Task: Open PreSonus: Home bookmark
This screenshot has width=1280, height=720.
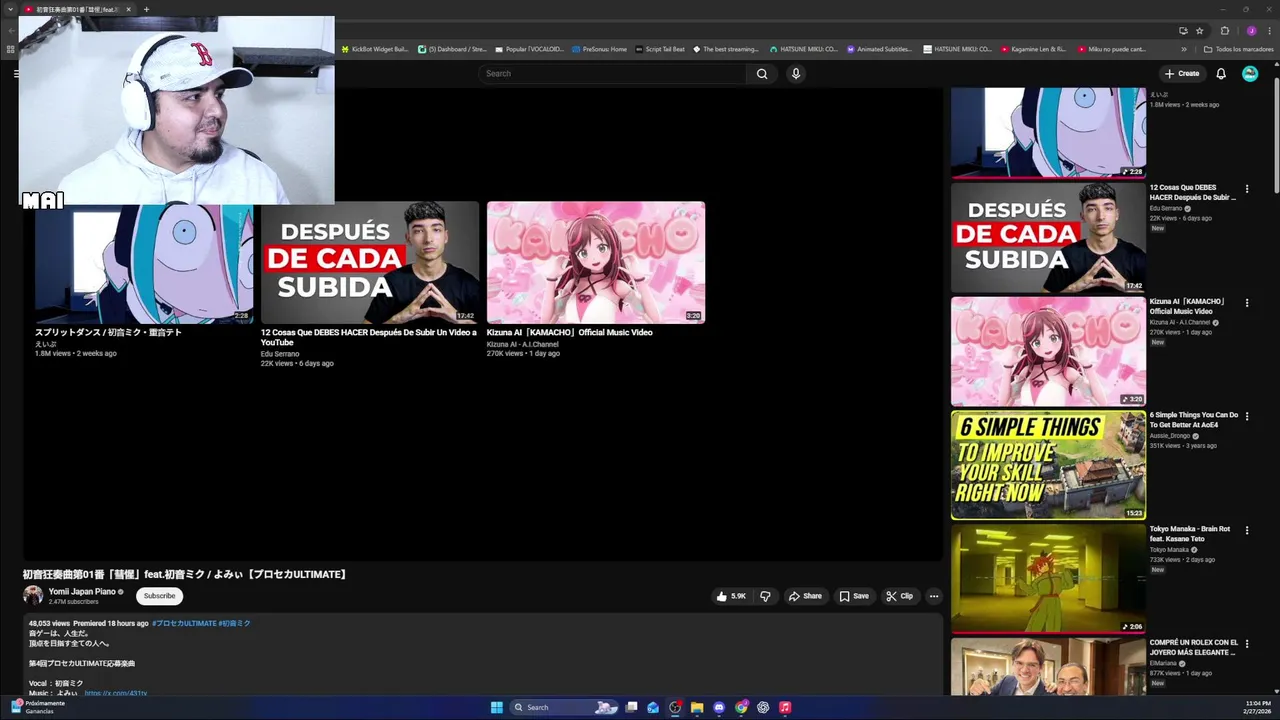Action: [x=599, y=49]
